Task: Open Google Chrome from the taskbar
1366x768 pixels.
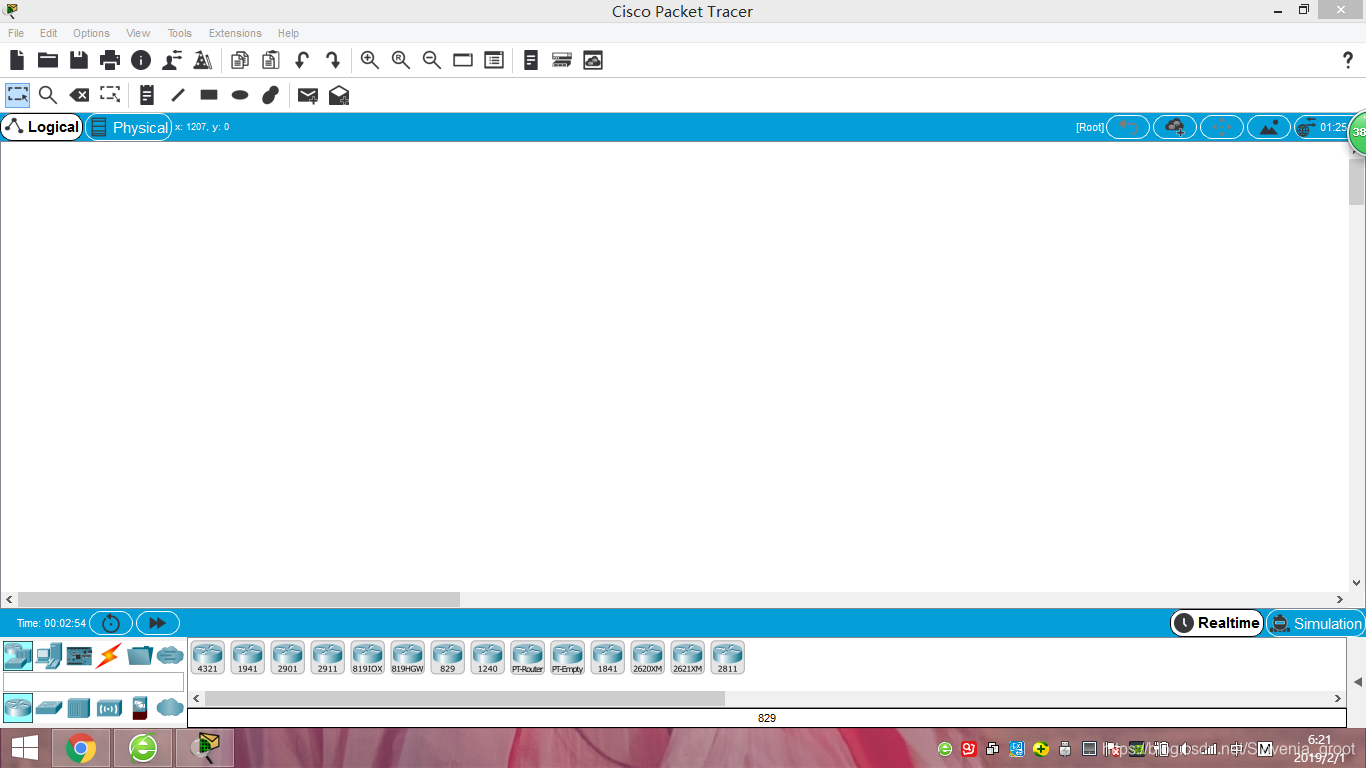Action: 81,748
